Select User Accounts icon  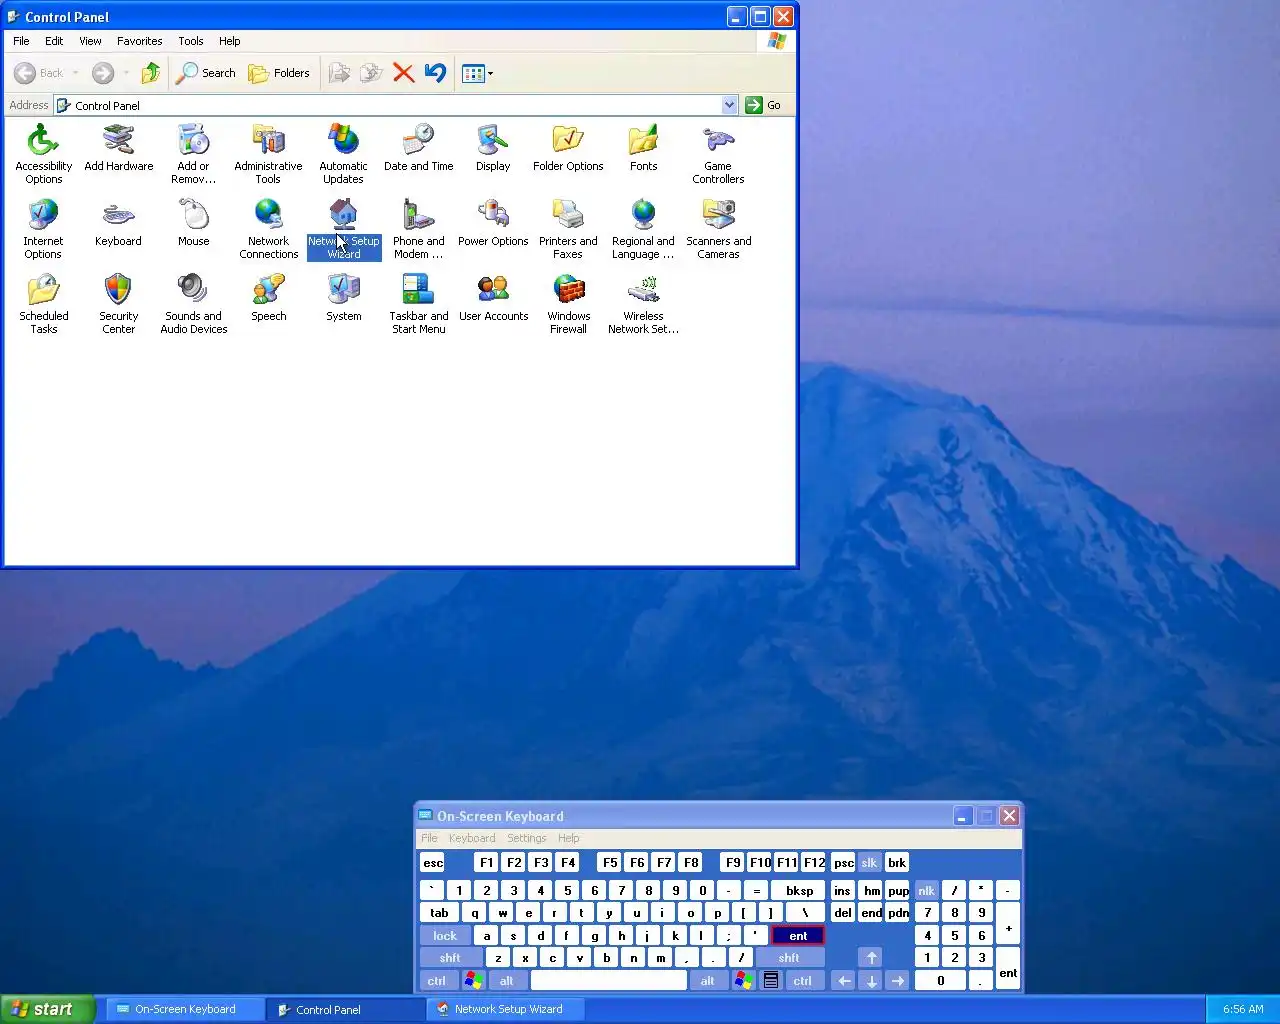pyautogui.click(x=493, y=298)
